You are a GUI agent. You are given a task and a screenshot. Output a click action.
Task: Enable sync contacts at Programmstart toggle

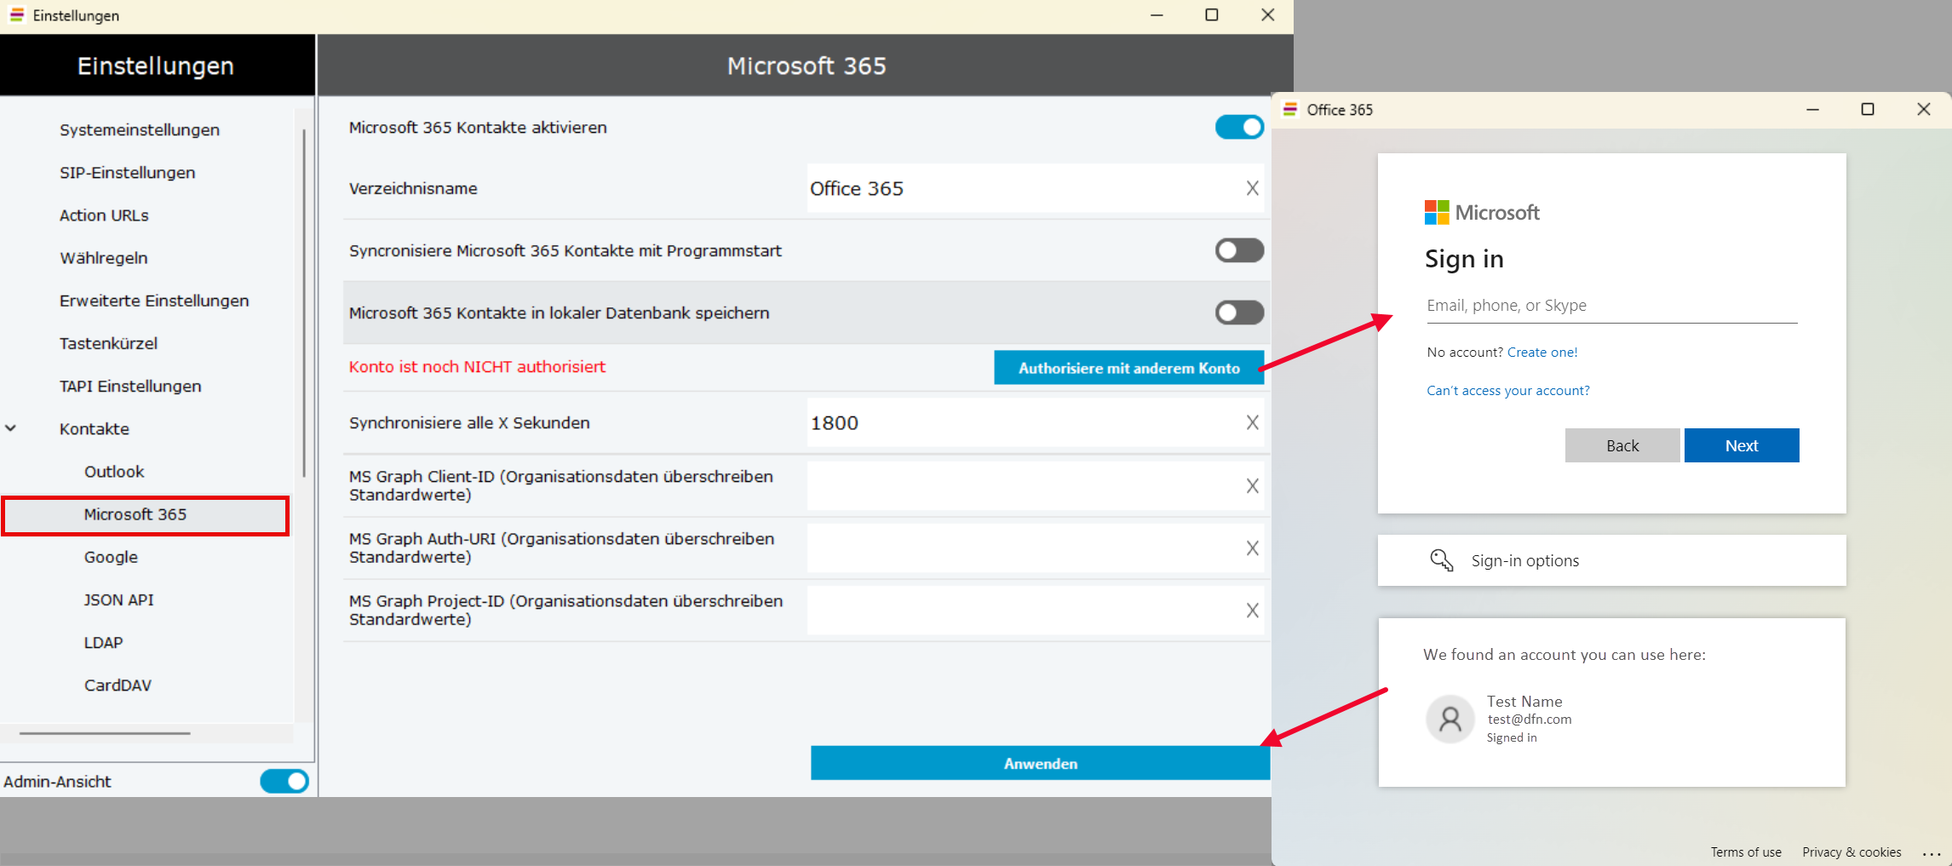(1239, 250)
